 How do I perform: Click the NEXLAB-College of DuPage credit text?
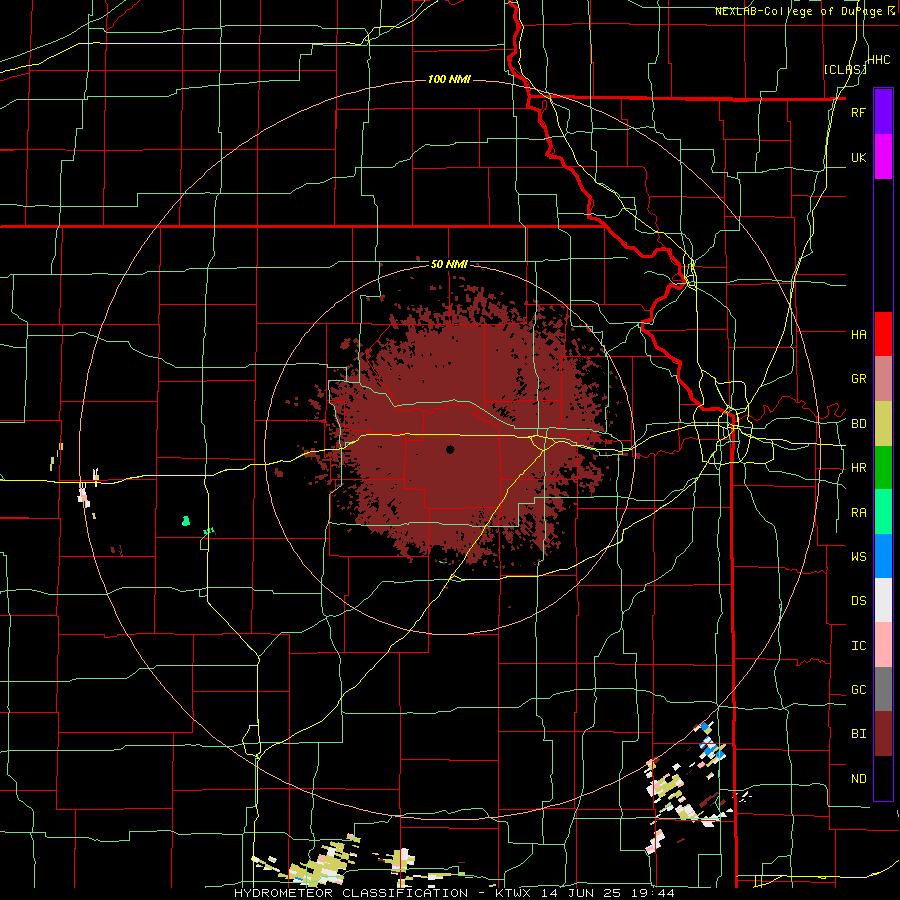[x=799, y=11]
